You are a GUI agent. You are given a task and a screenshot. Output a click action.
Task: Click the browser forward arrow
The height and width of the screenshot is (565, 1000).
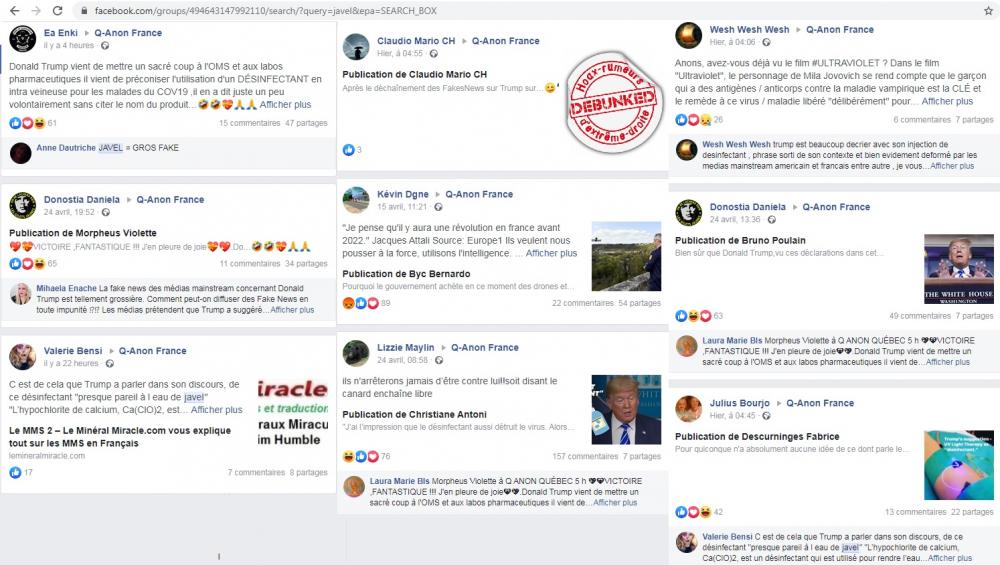click(x=36, y=11)
